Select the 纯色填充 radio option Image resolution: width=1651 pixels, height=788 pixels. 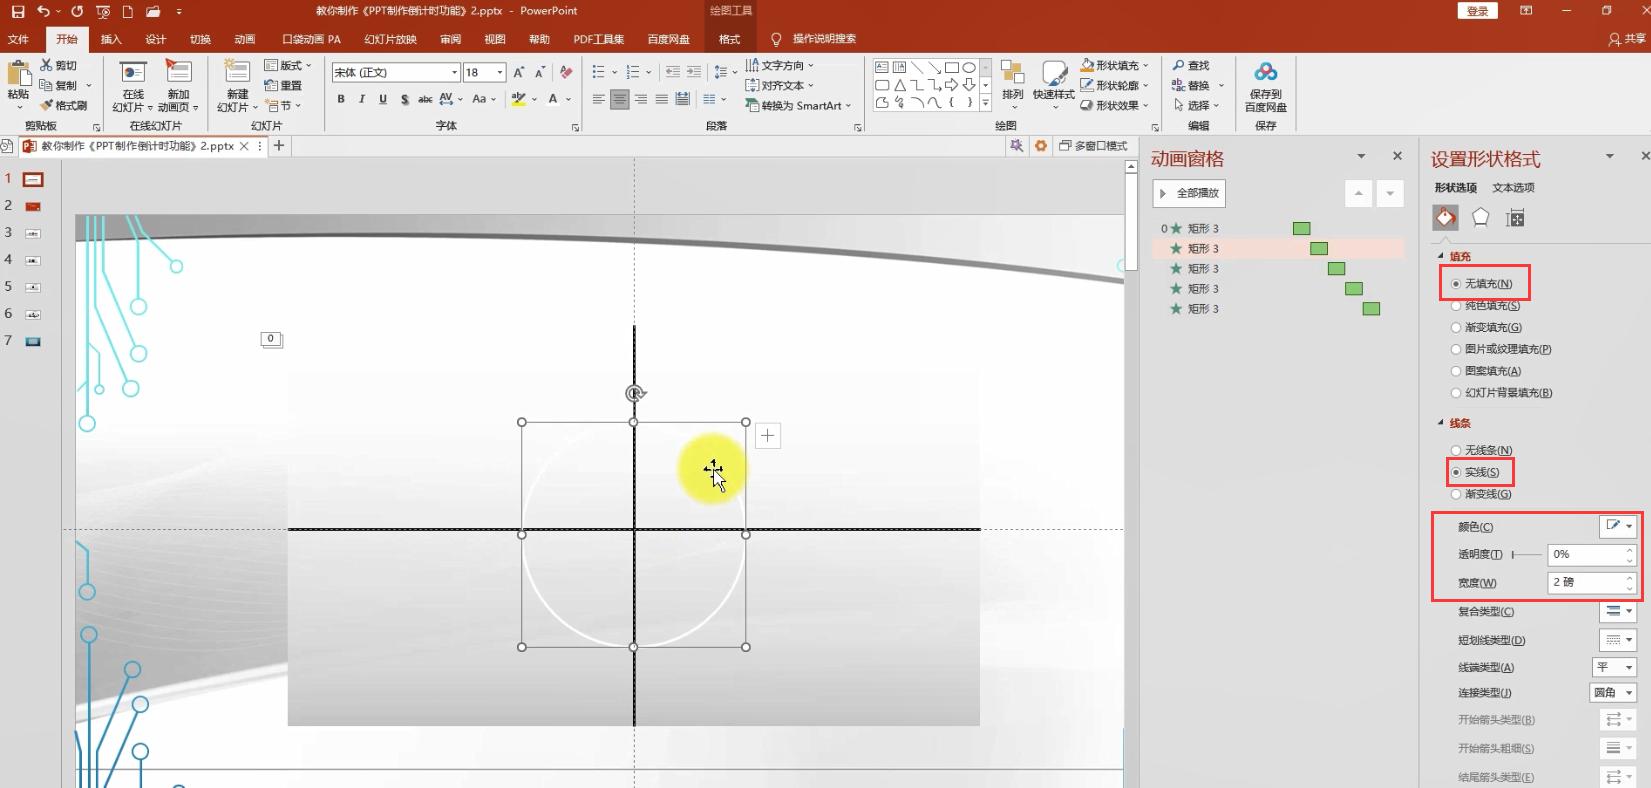1456,306
